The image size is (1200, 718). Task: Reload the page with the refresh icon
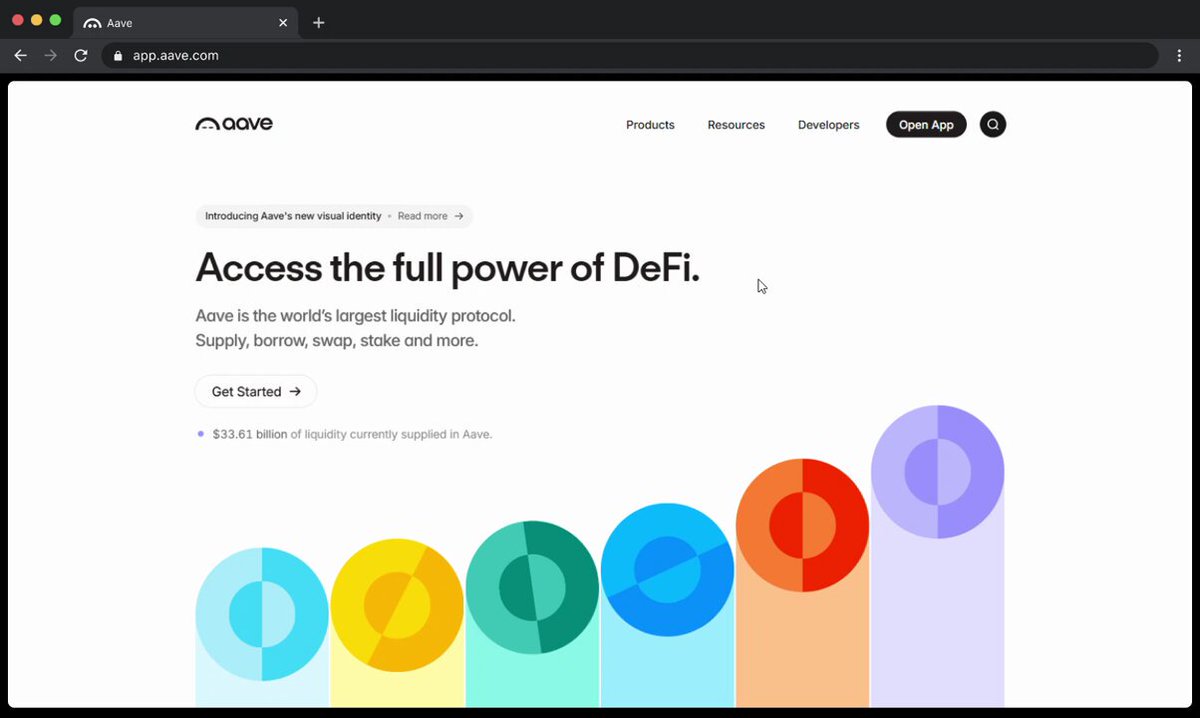pyautogui.click(x=81, y=56)
